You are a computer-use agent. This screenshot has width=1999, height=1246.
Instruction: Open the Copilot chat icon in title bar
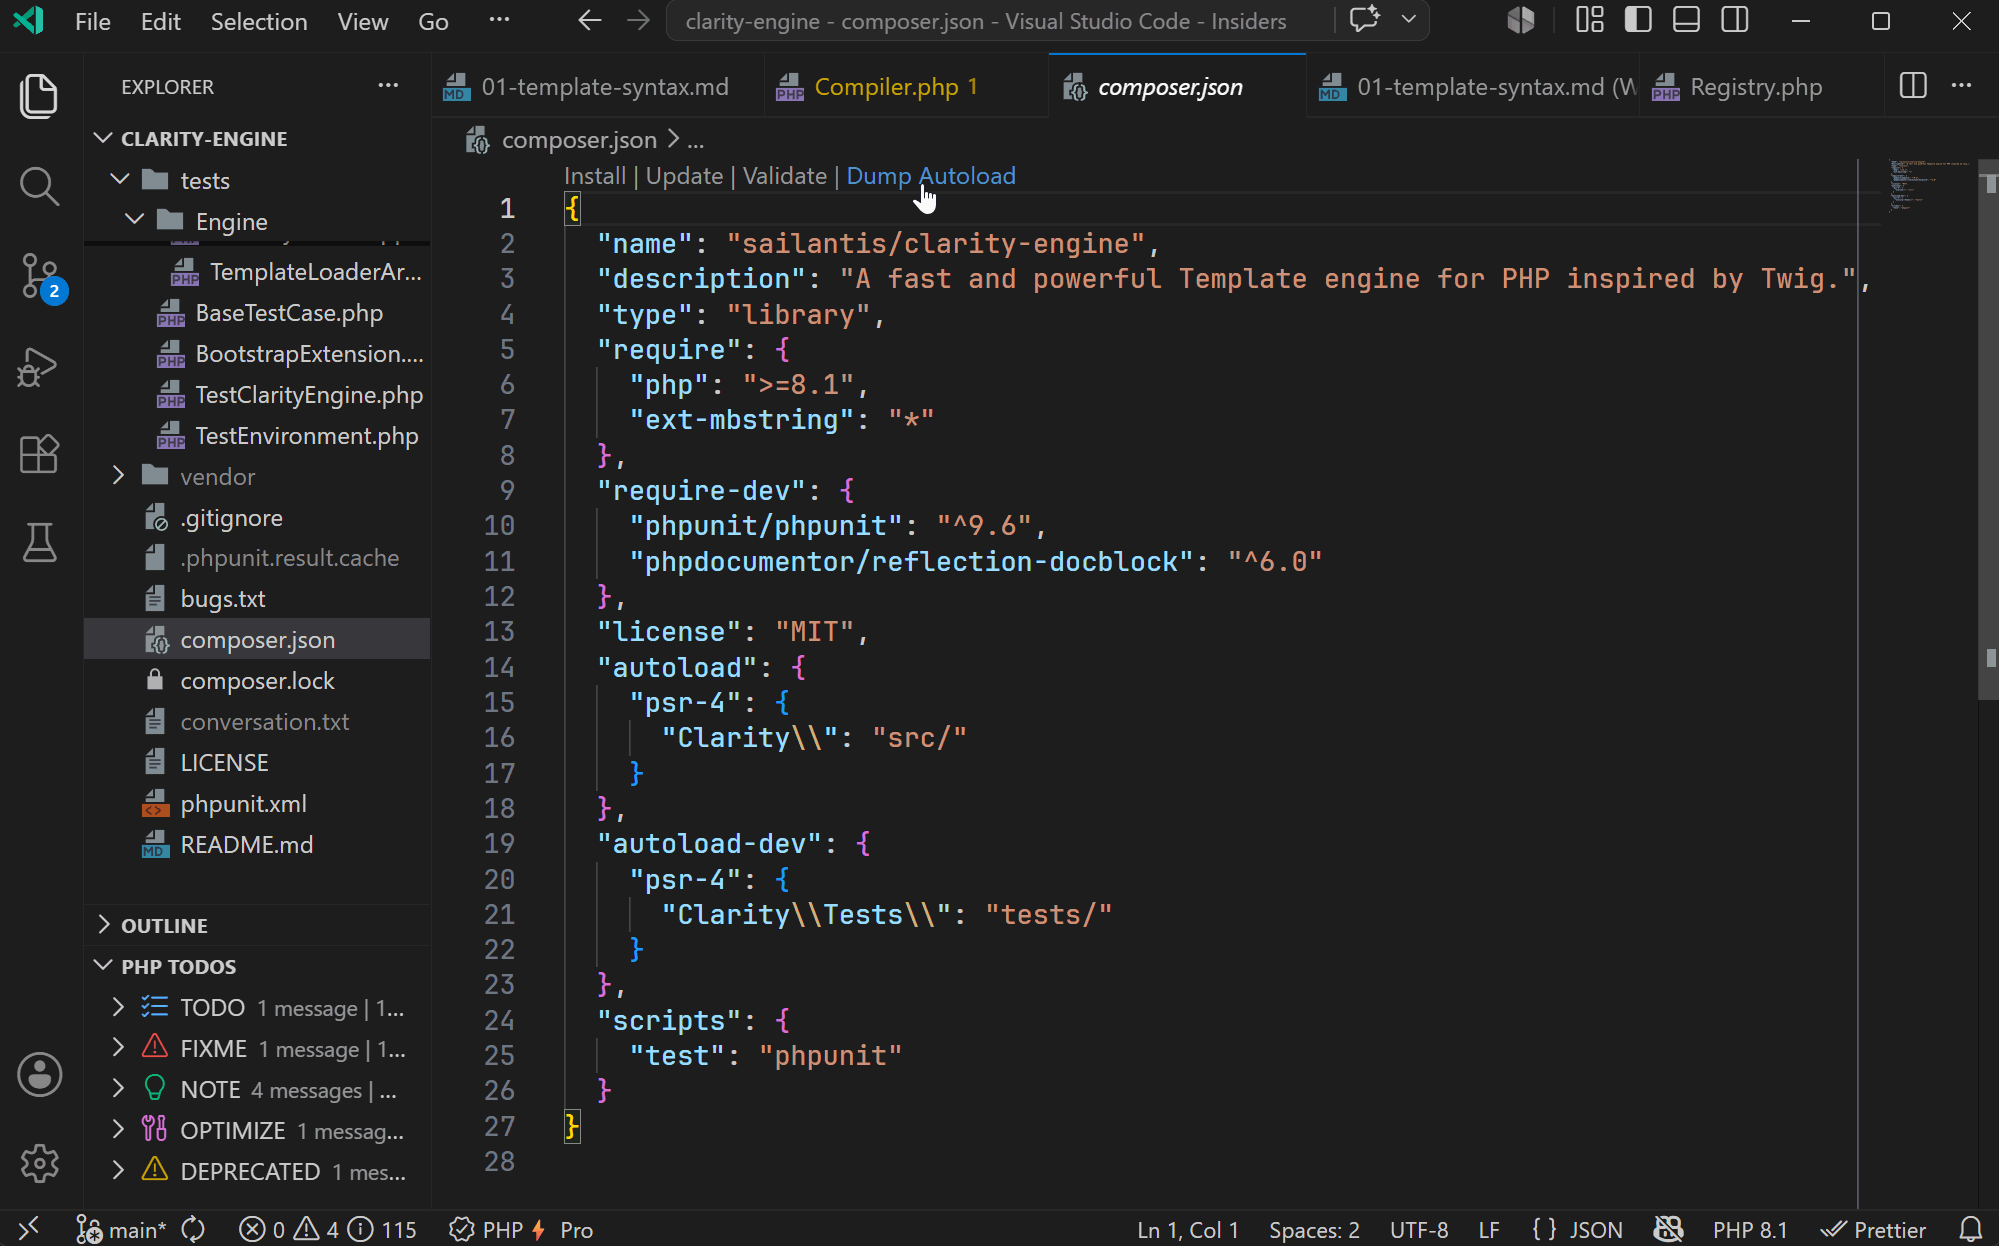click(1365, 20)
